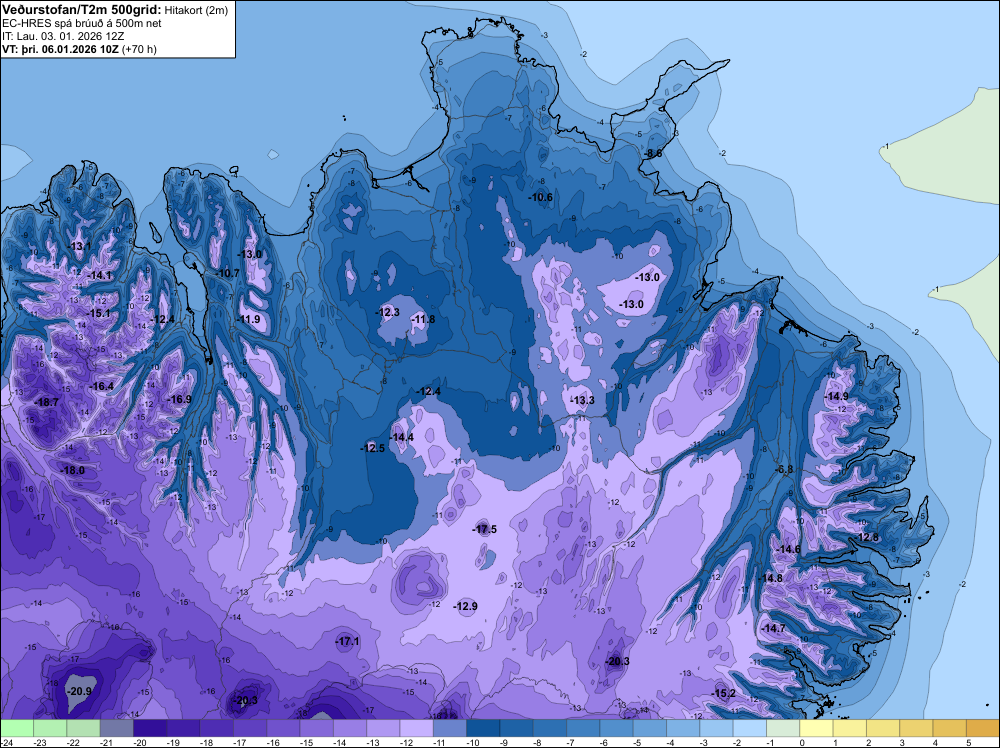This screenshot has width=1000, height=748.
Task: Select the legend swatch labeled -17
Action: point(250,728)
